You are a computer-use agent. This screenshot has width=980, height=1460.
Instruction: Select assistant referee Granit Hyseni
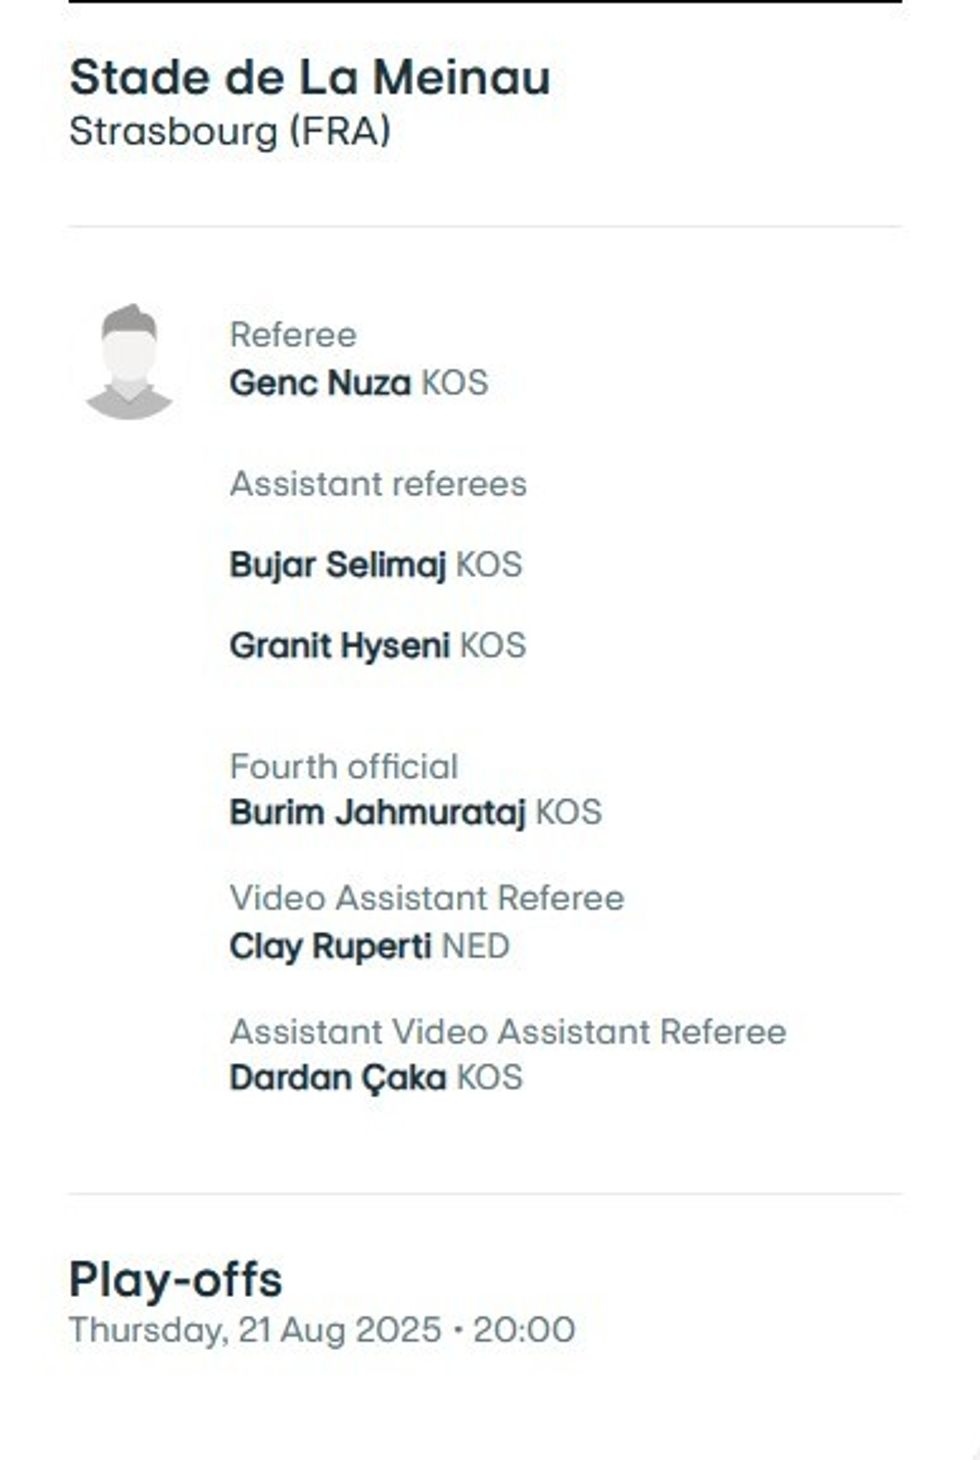pos(340,646)
